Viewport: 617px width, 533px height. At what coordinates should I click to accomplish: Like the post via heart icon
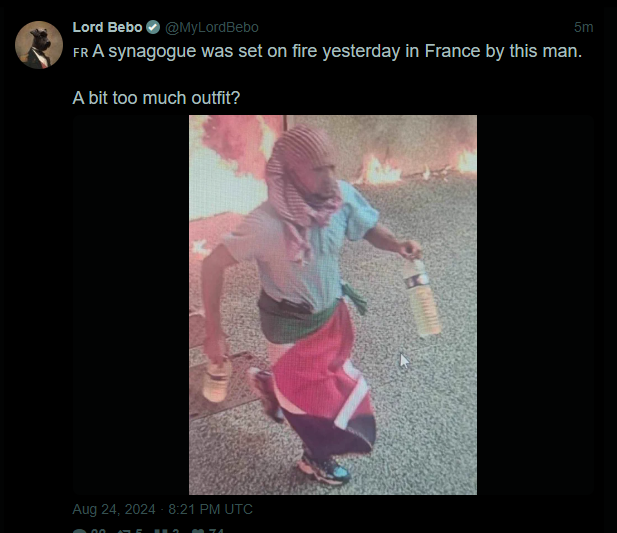(x=198, y=531)
